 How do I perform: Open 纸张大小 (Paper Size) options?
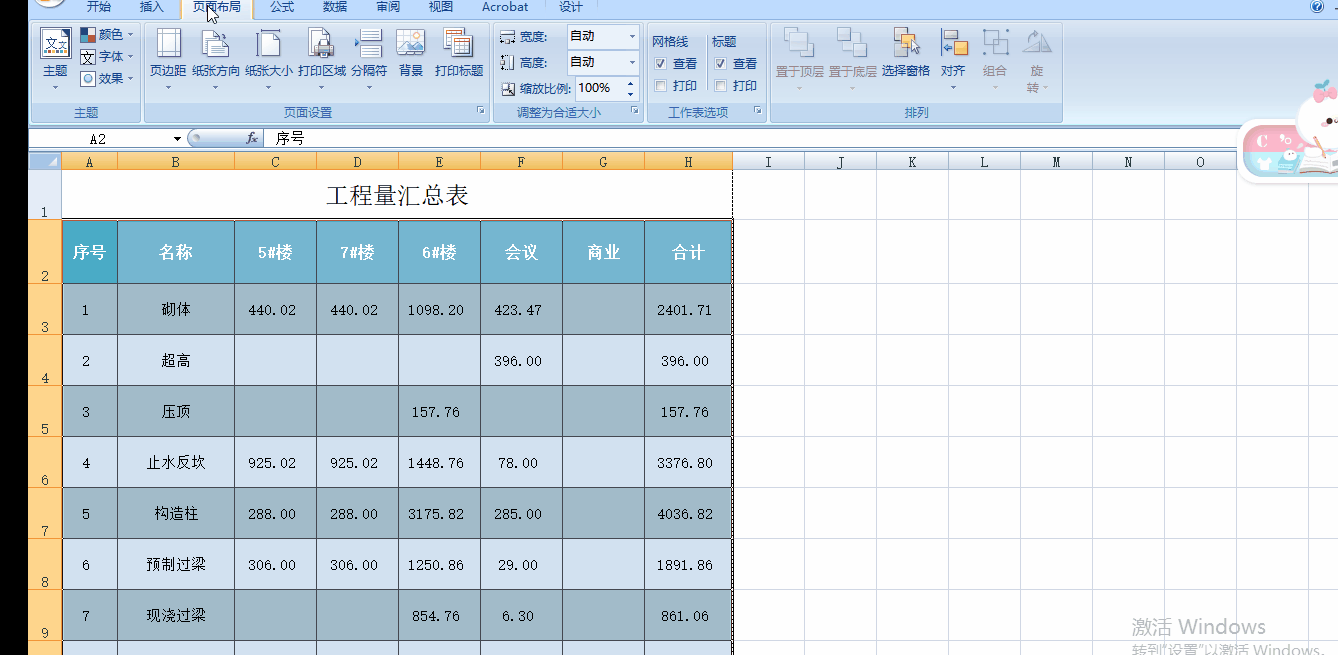pos(268,55)
